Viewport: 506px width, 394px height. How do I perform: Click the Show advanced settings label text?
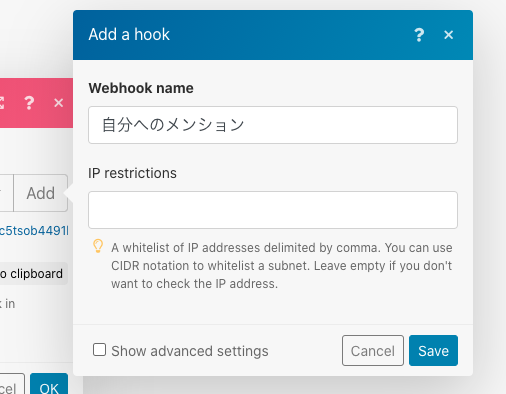coord(190,351)
